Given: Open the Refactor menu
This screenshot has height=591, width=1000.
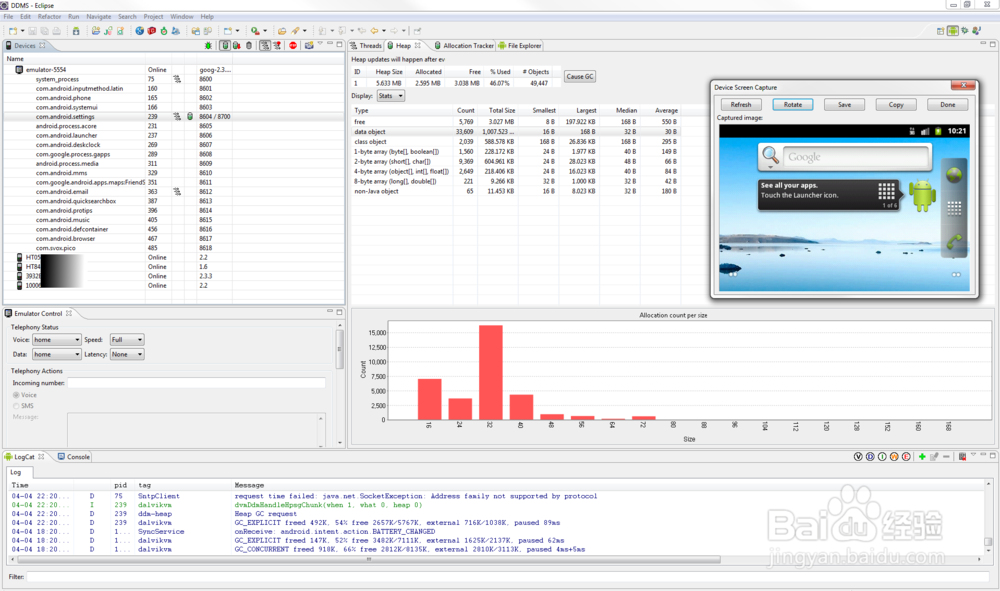Looking at the screenshot, I should 49,17.
